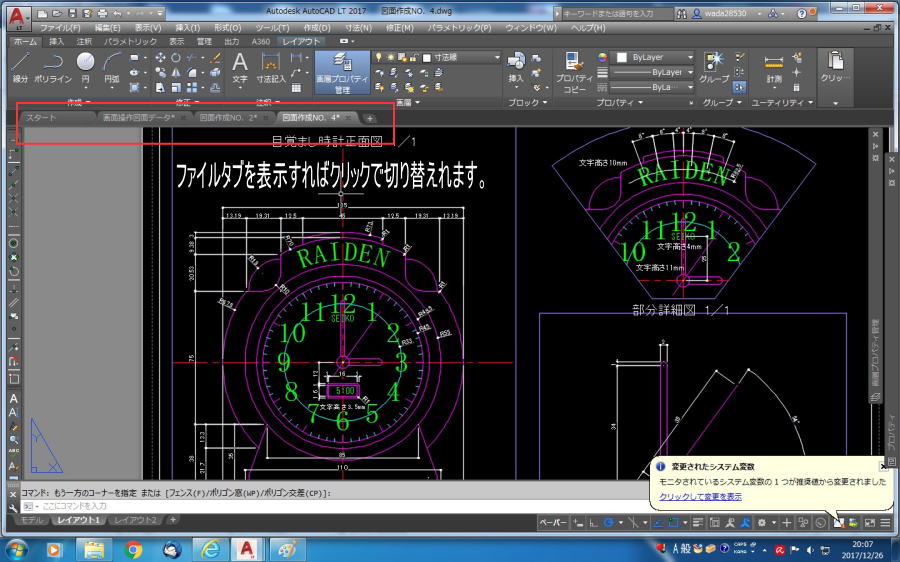The width and height of the screenshot is (900, 562).
Task: Select the 円弧 (Arc) tool
Action: pos(112,68)
